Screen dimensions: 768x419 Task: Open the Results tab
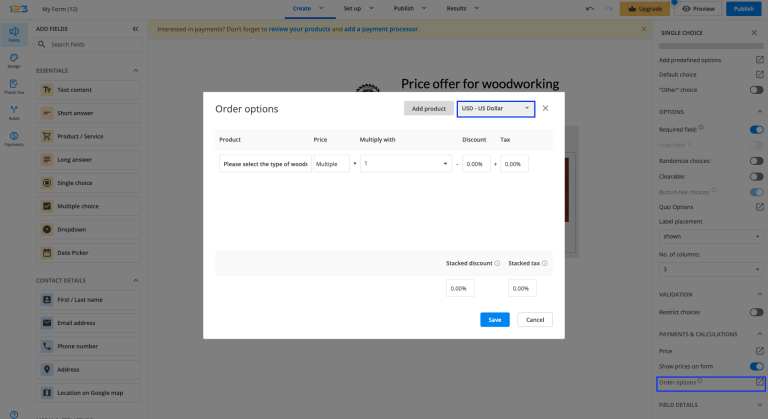[456, 8]
